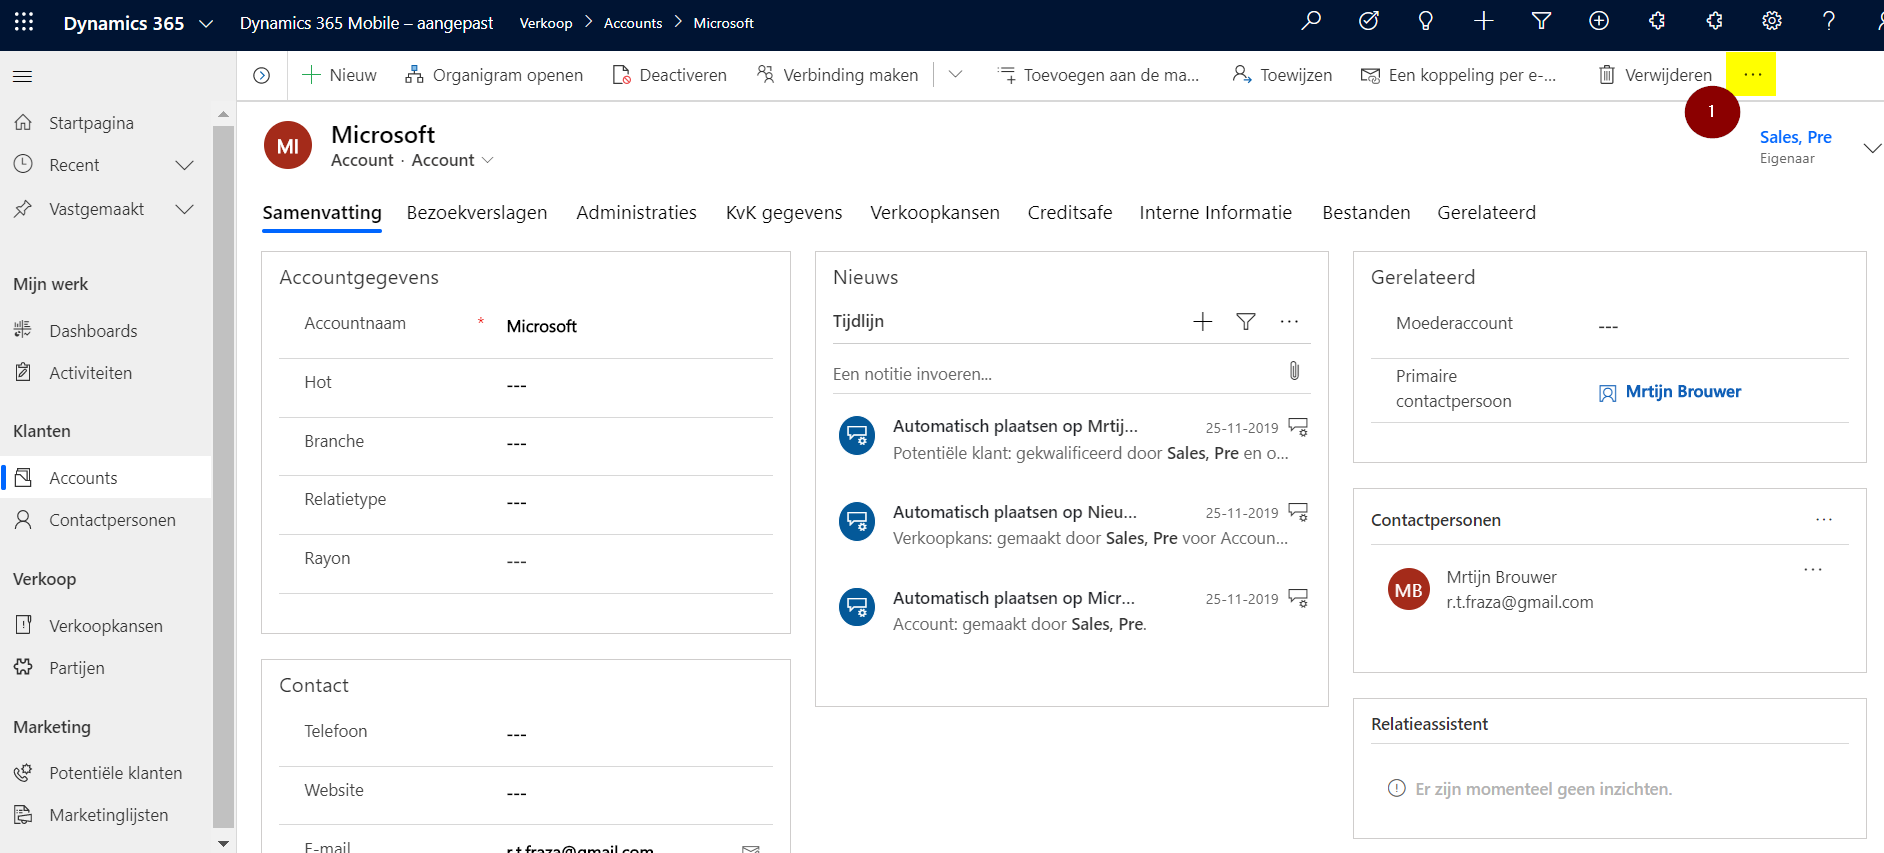
Task: Open the Creditsafe tab
Action: 1069,213
